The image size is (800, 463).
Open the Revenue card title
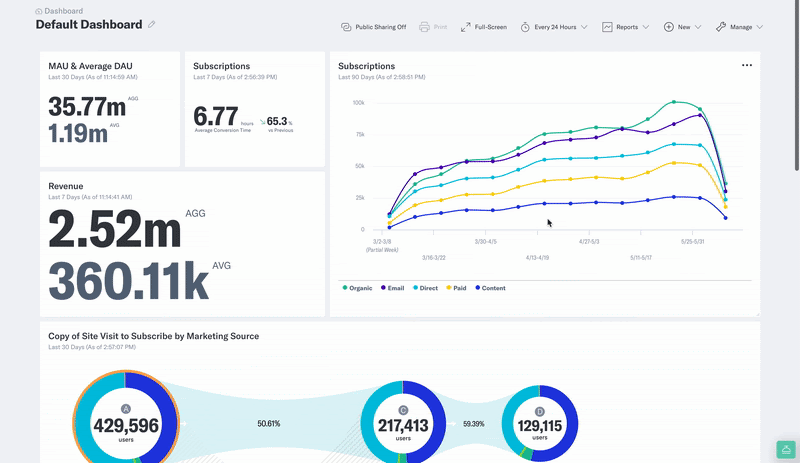(x=66, y=186)
